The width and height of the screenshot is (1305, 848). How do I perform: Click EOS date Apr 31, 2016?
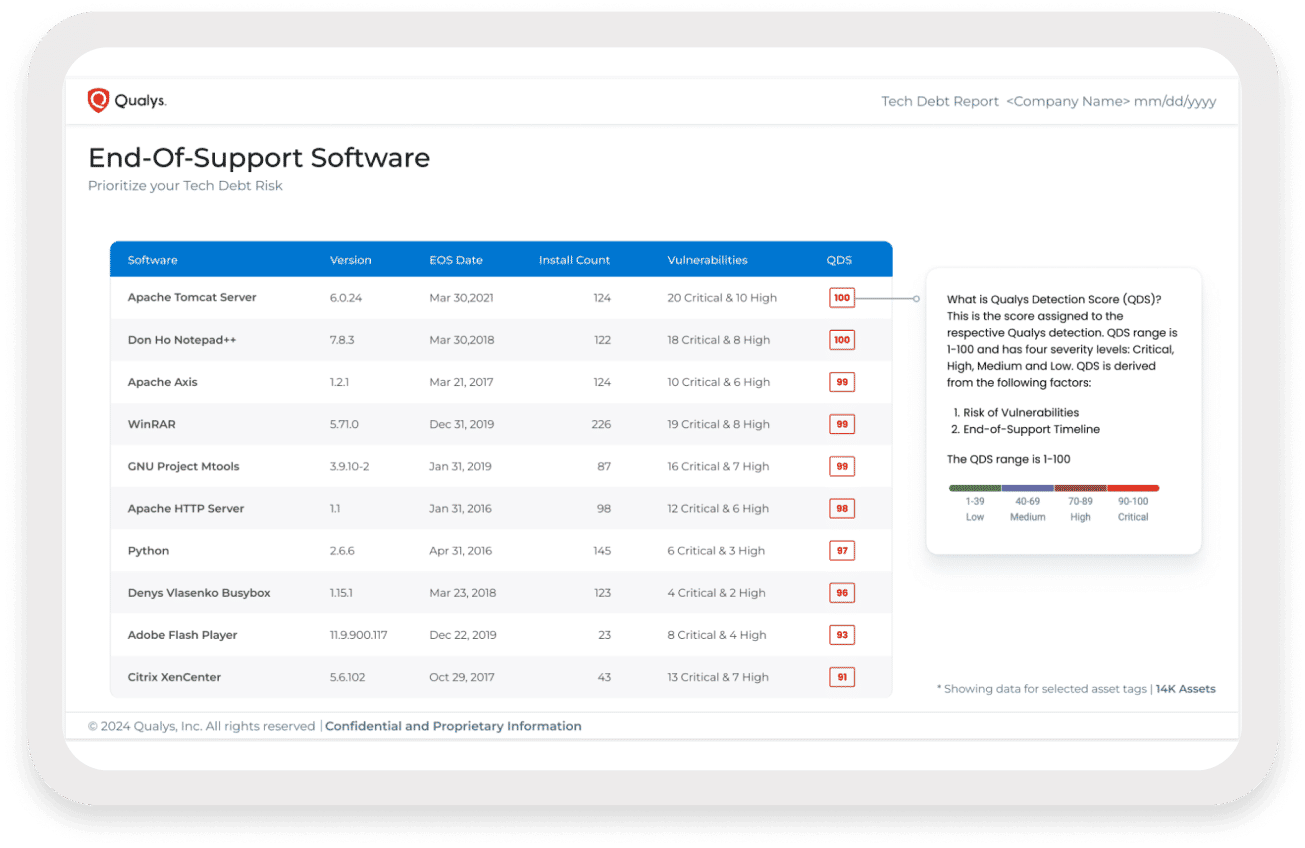point(460,551)
